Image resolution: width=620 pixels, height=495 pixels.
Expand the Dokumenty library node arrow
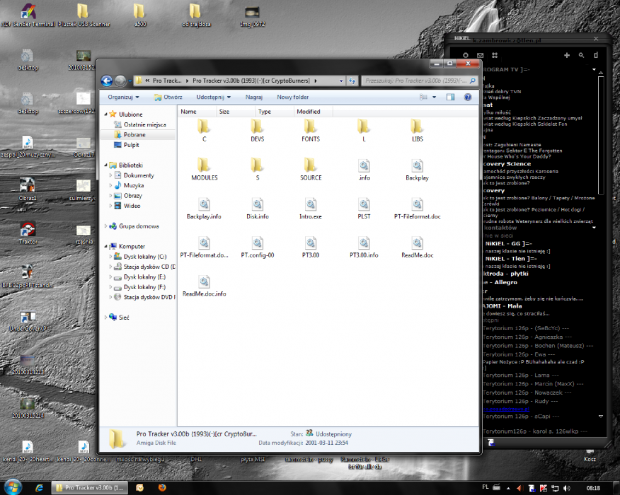pyautogui.click(x=110, y=175)
